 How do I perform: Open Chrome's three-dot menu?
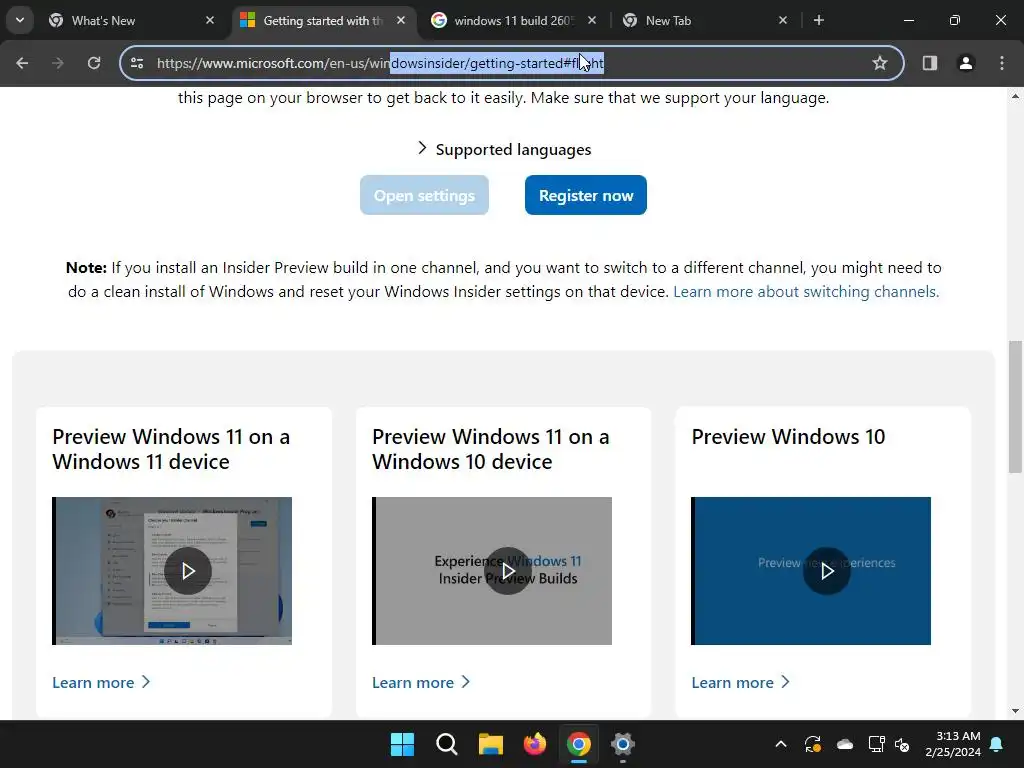click(x=1002, y=63)
